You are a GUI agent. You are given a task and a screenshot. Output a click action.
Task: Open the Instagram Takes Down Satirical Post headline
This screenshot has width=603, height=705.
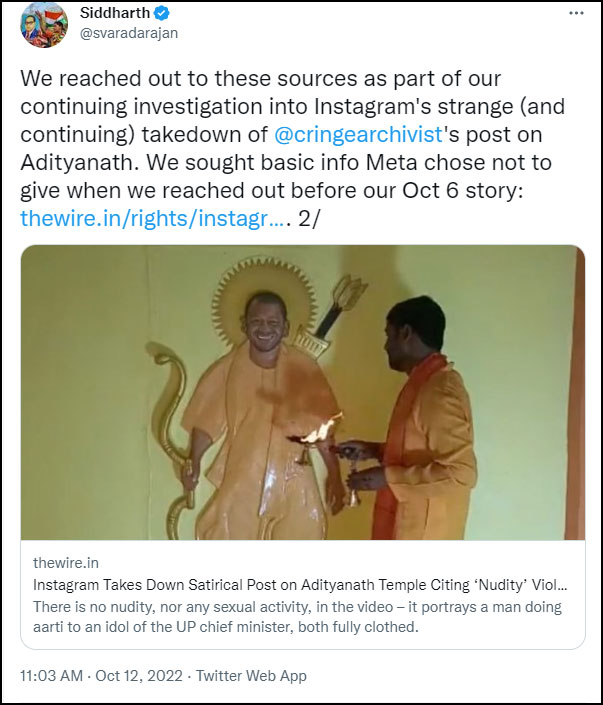pos(300,585)
